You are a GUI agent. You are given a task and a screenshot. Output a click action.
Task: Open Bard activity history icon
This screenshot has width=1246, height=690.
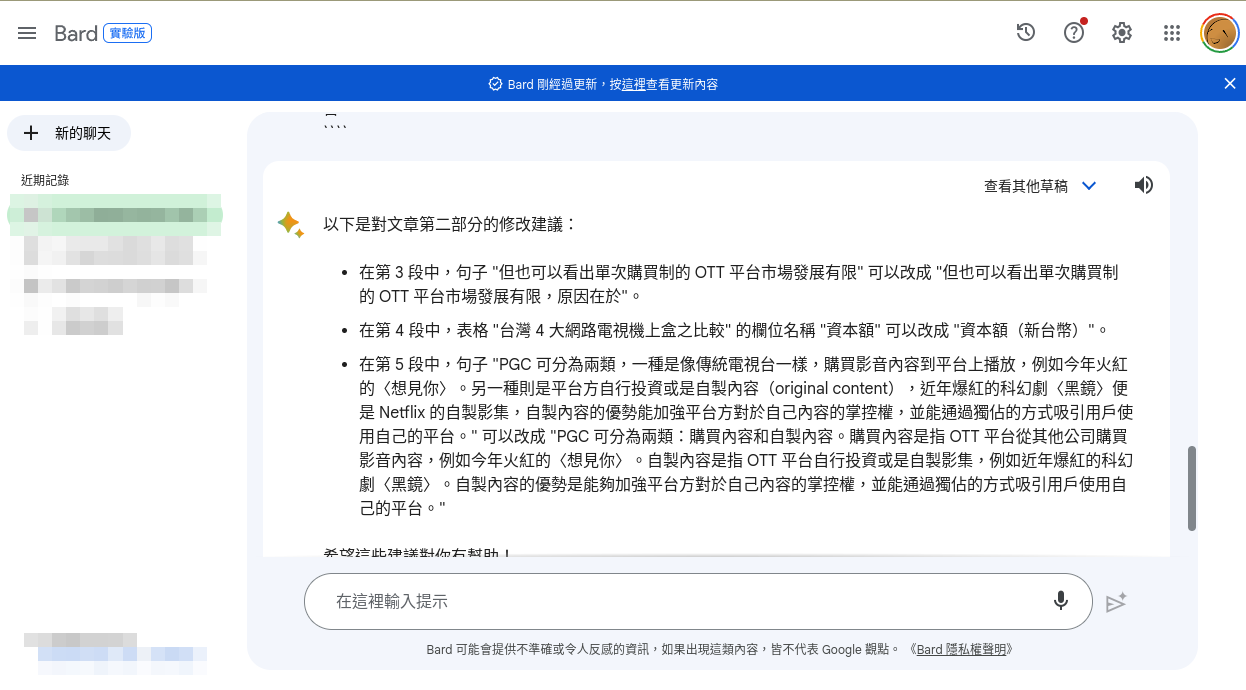coord(1025,33)
